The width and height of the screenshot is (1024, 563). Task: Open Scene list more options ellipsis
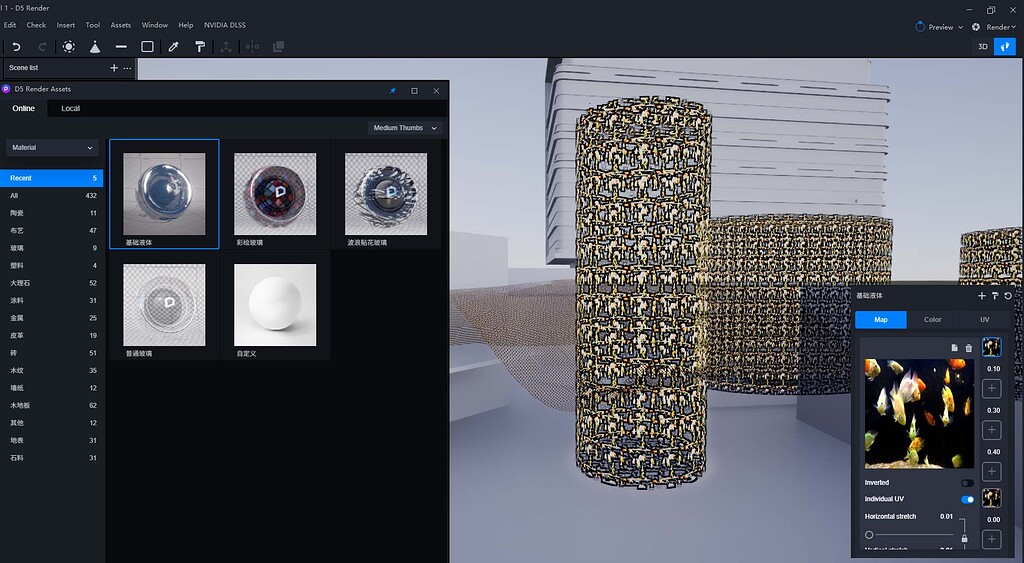[x=127, y=68]
